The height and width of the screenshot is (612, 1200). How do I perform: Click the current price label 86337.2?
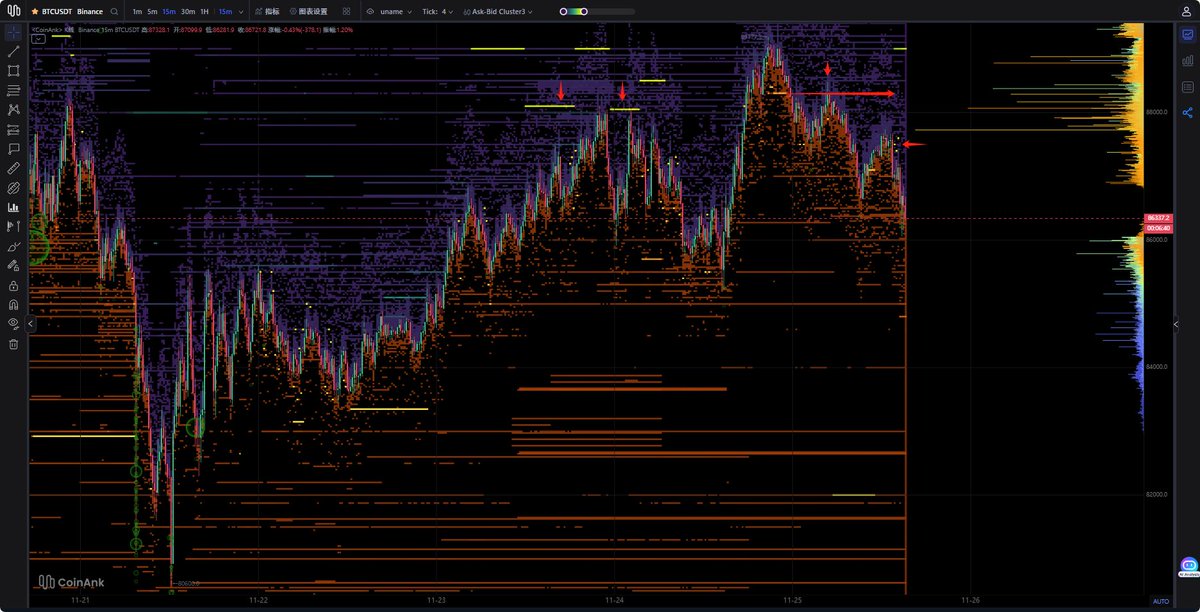point(1159,218)
